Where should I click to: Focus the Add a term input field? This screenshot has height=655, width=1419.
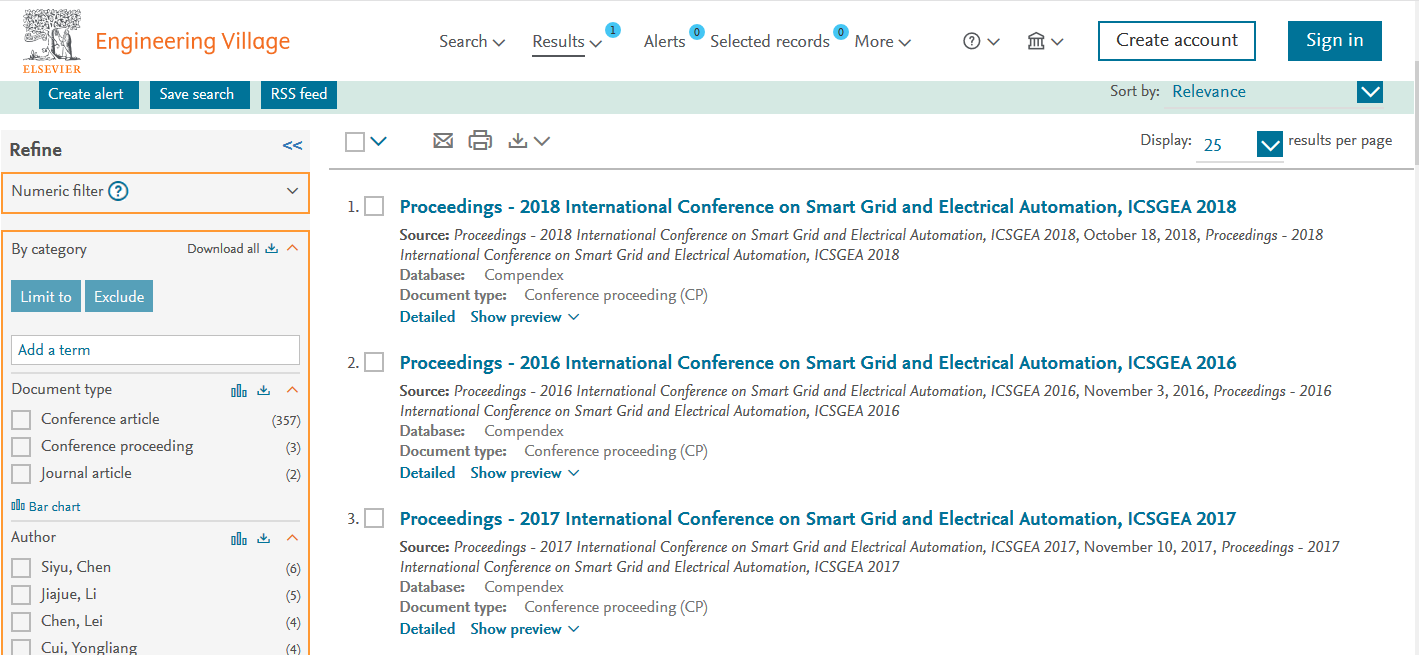155,350
